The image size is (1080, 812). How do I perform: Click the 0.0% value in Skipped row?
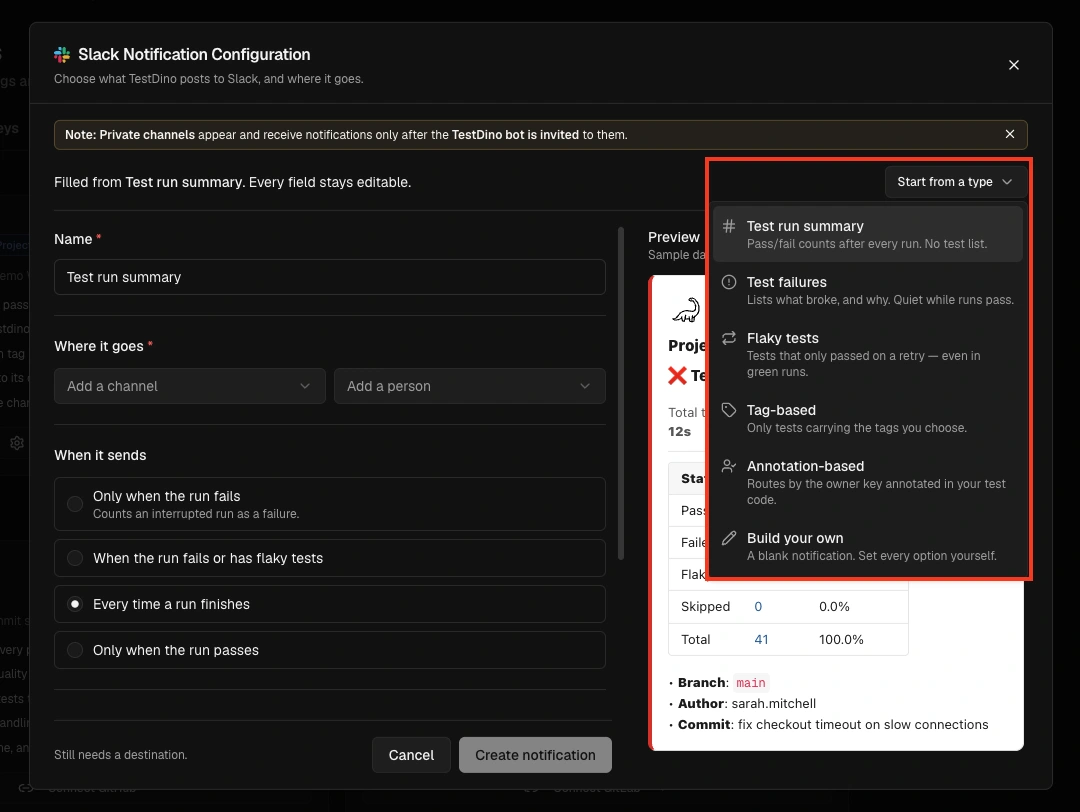[x=834, y=606]
